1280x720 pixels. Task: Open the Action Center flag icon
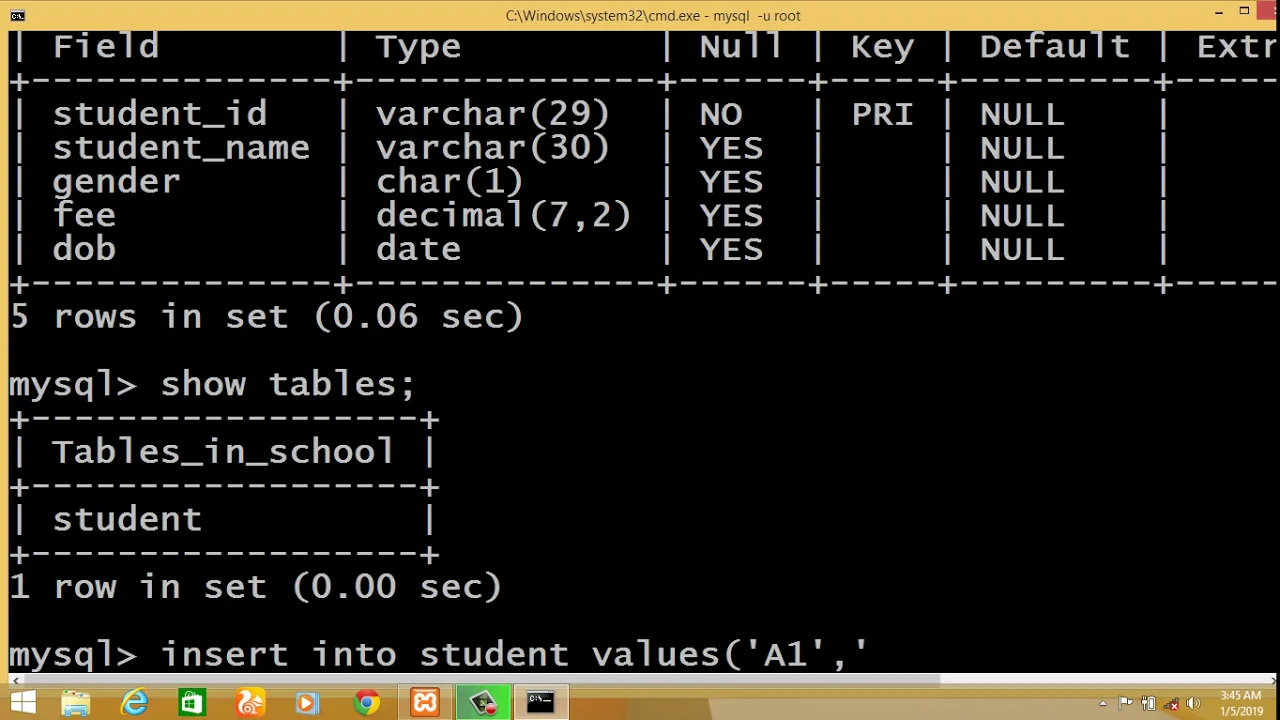[x=1126, y=704]
